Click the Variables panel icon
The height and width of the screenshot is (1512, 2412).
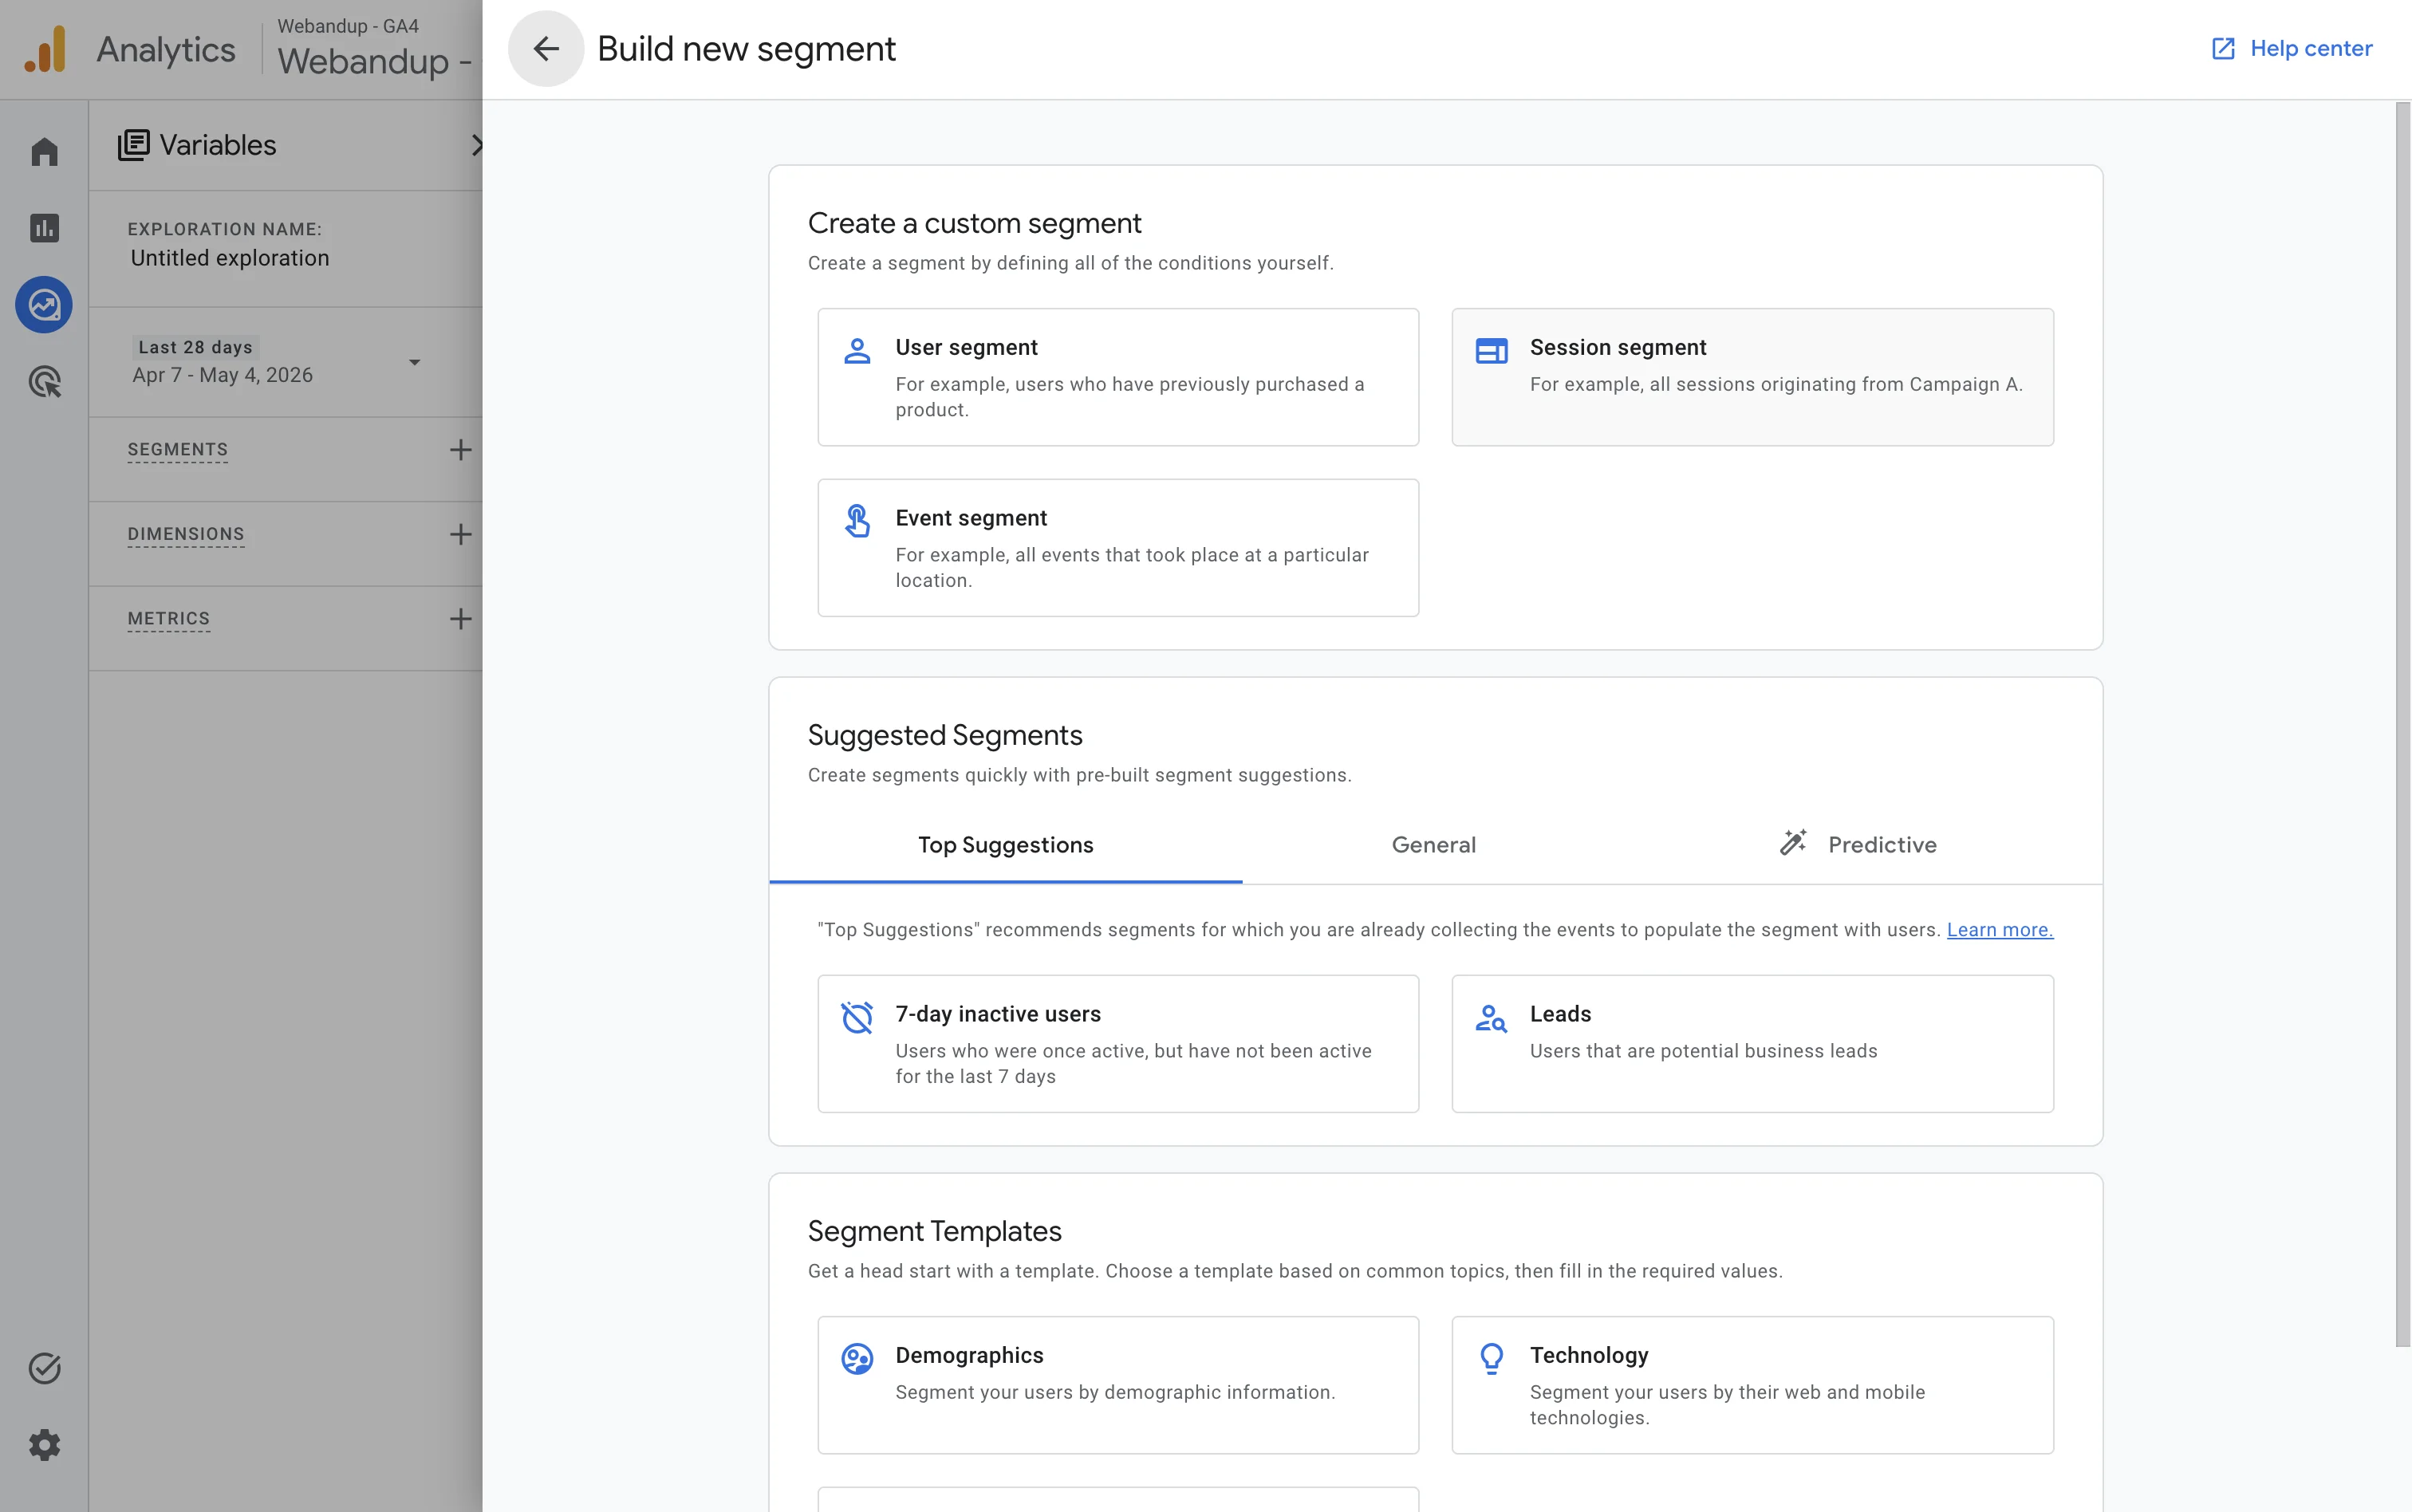pos(133,145)
